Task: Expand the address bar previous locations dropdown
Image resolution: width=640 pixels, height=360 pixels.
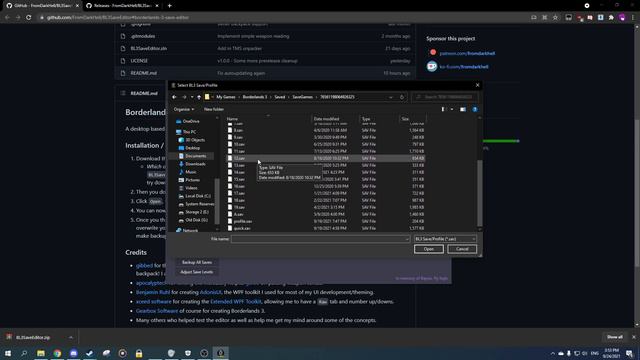Action: tap(391, 97)
